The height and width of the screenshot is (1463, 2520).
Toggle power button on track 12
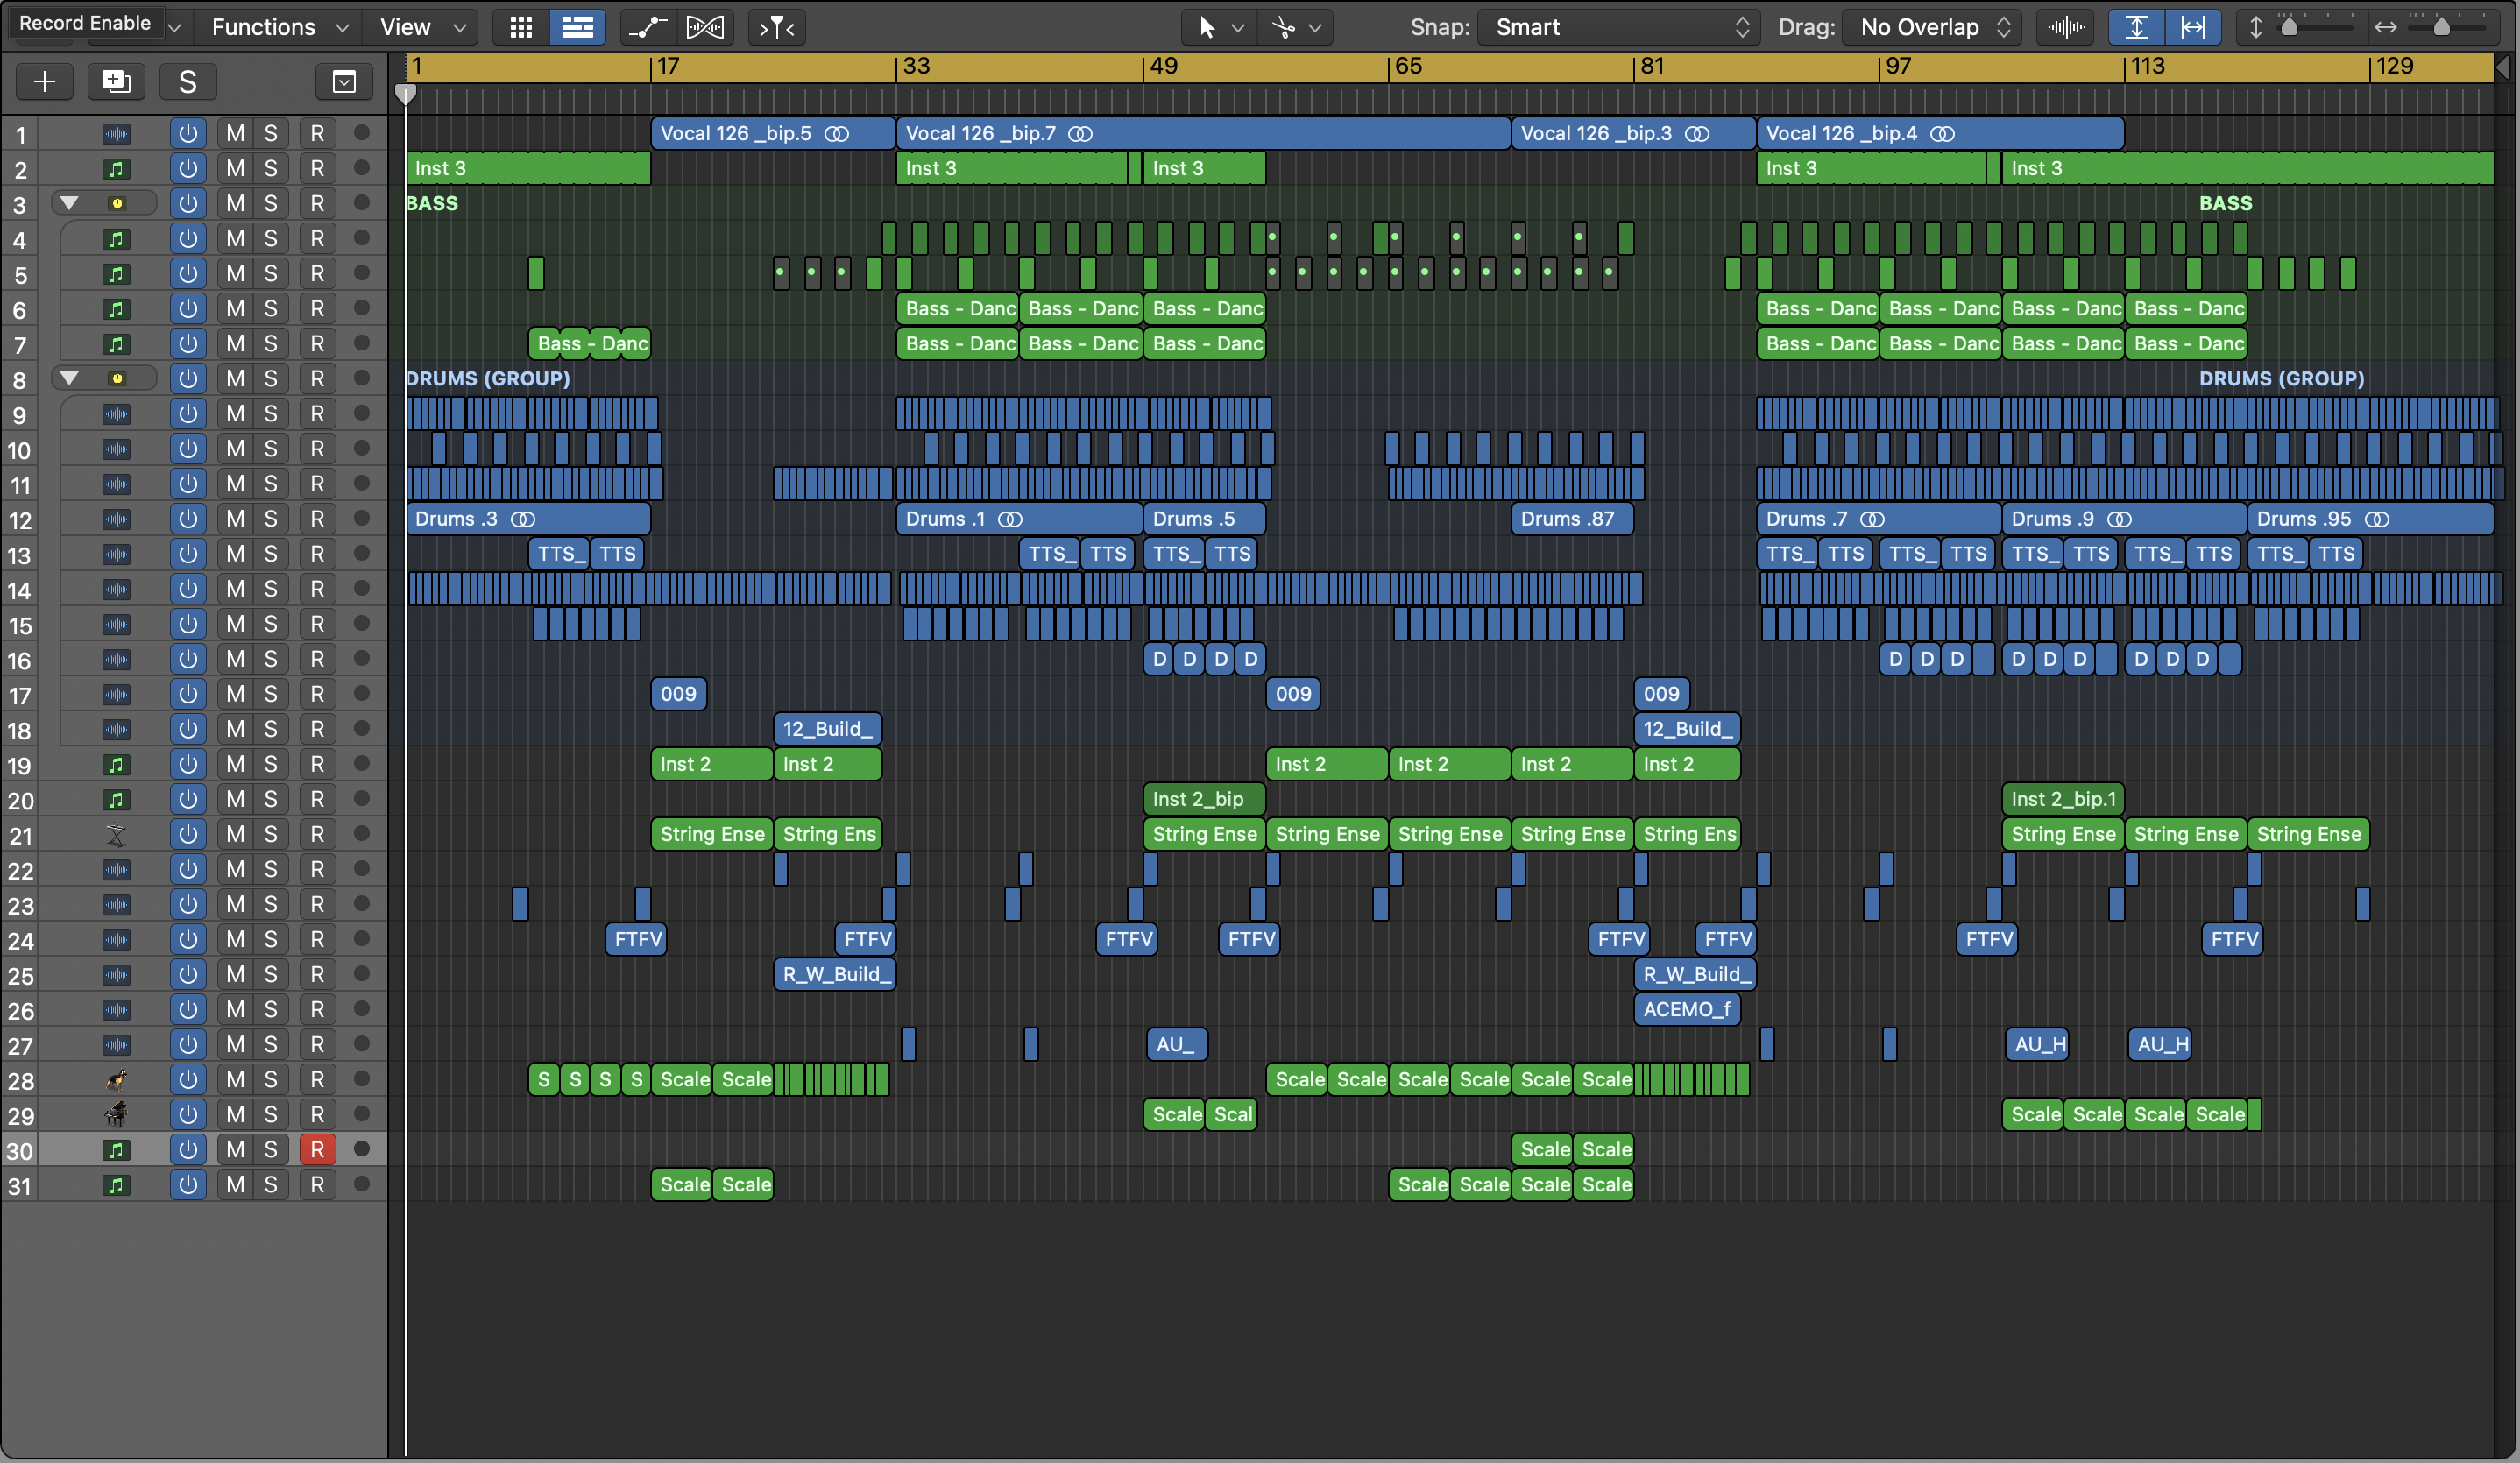187,519
